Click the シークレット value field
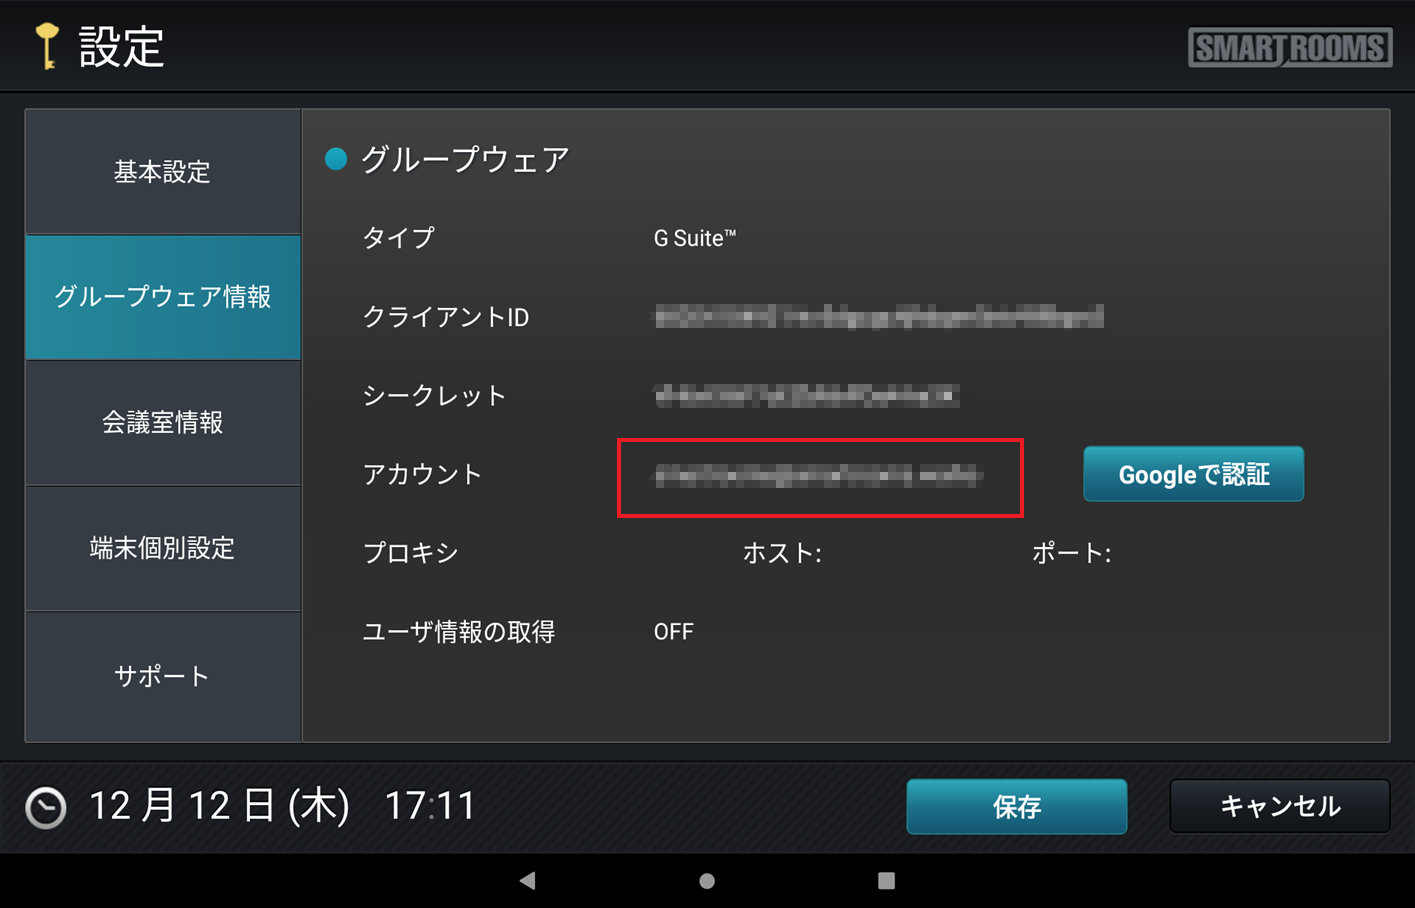Screen dimensions: 1415x908 pos(806,396)
